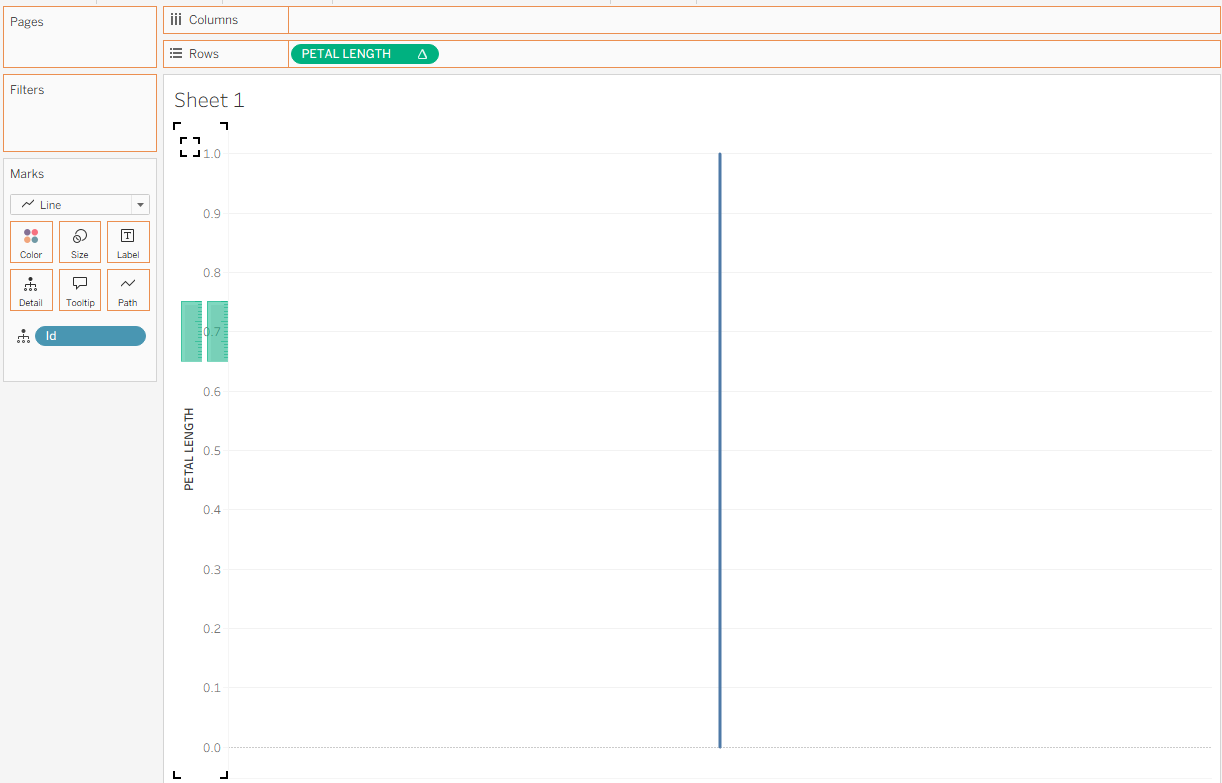Click axis tick label 0.5

point(212,451)
